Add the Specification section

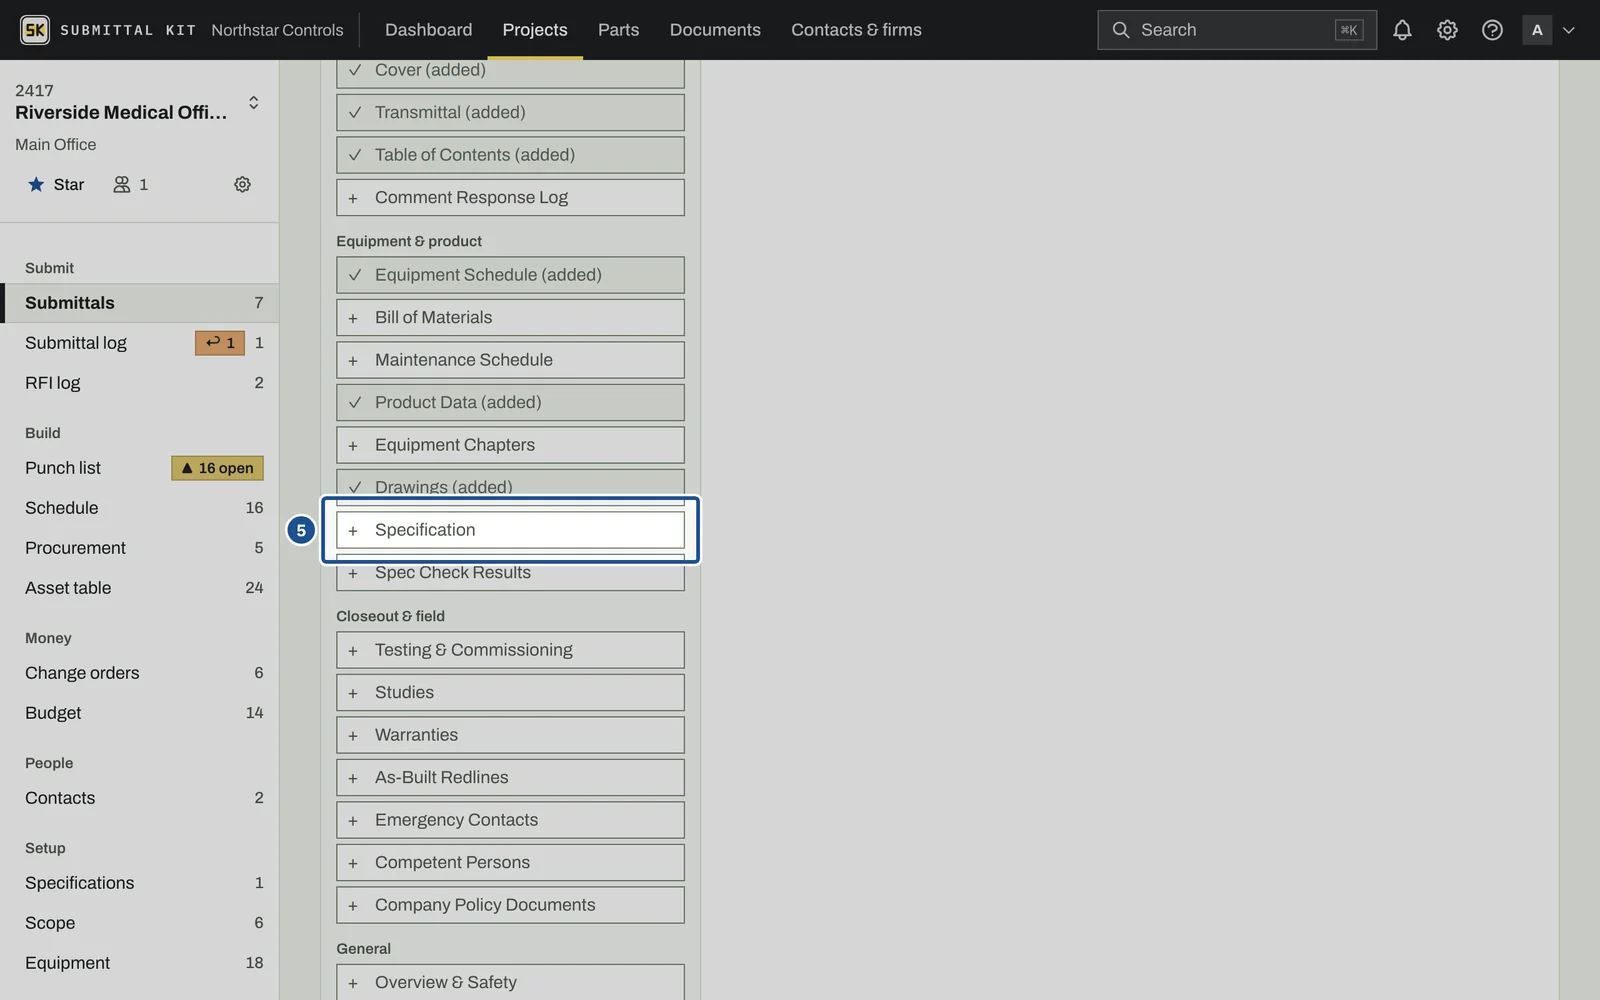coord(510,530)
